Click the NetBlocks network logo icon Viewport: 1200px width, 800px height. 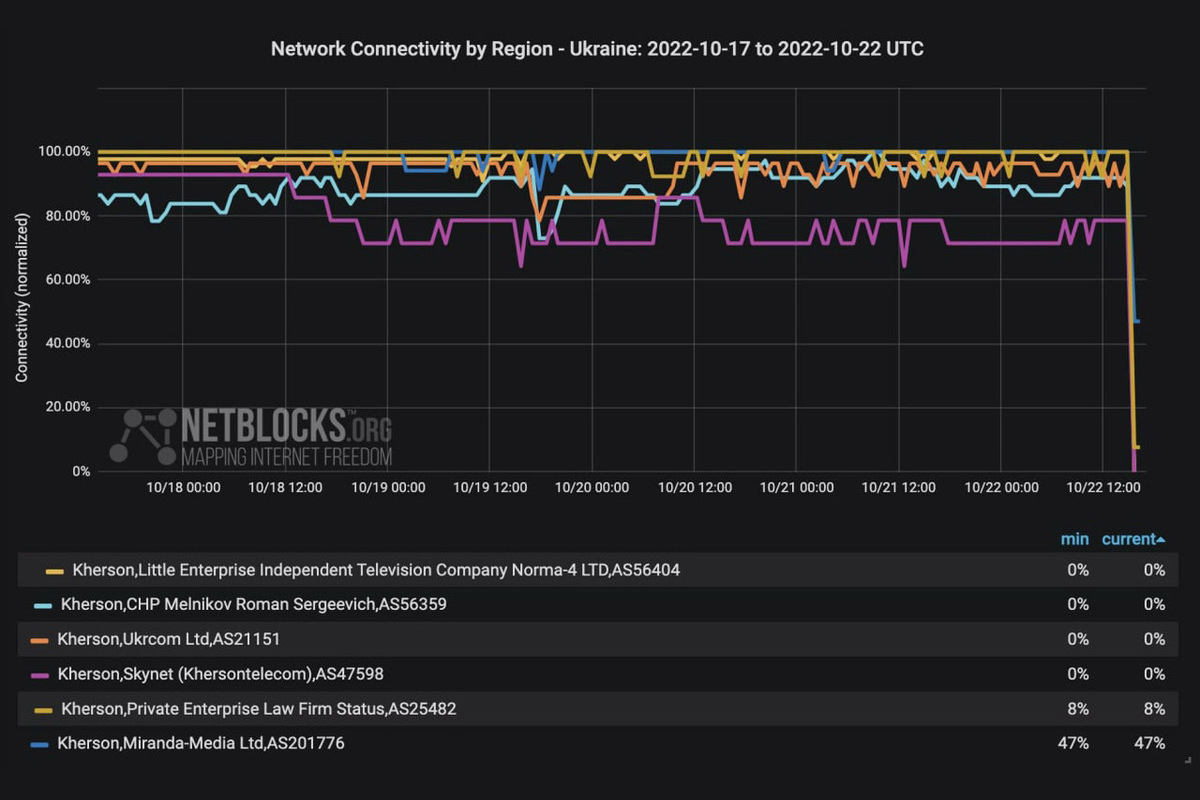(x=143, y=437)
